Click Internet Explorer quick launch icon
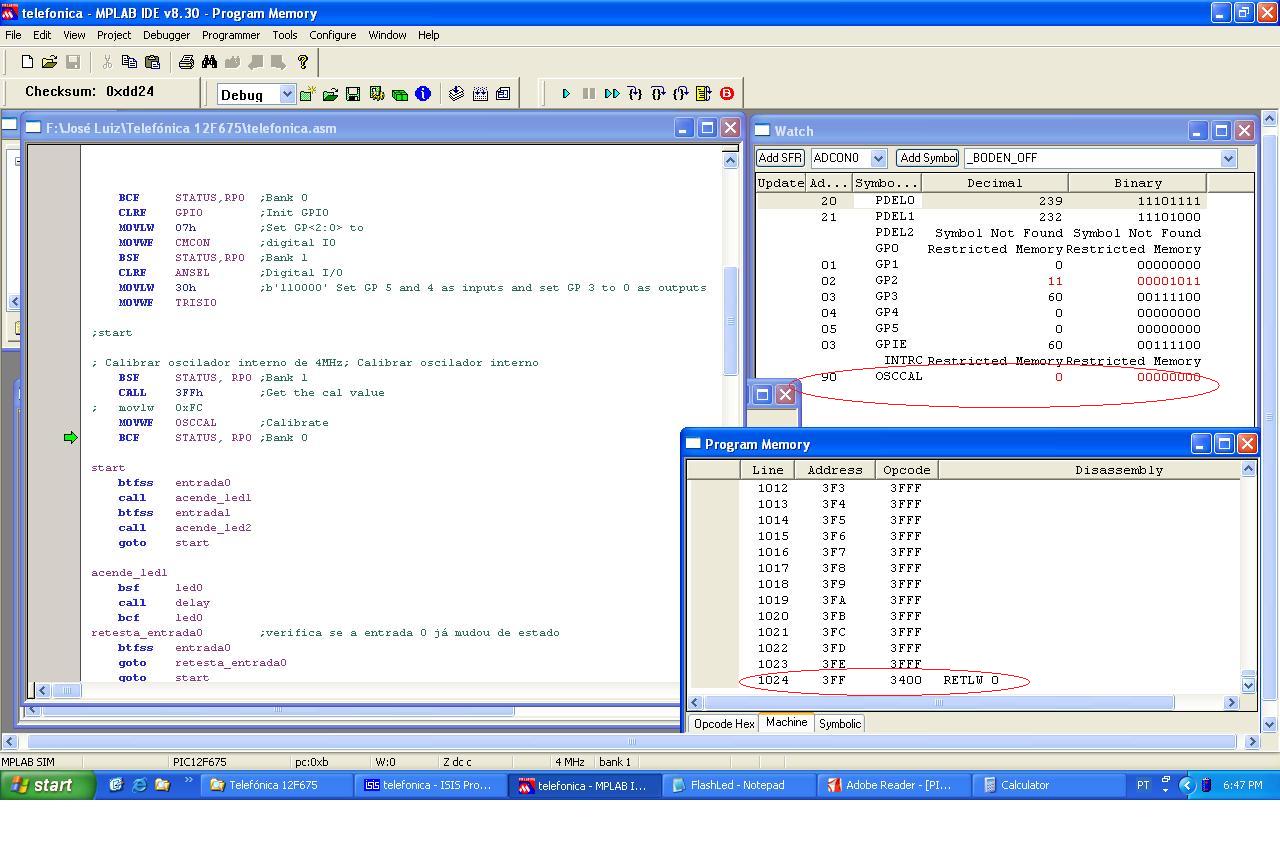 pos(139,785)
